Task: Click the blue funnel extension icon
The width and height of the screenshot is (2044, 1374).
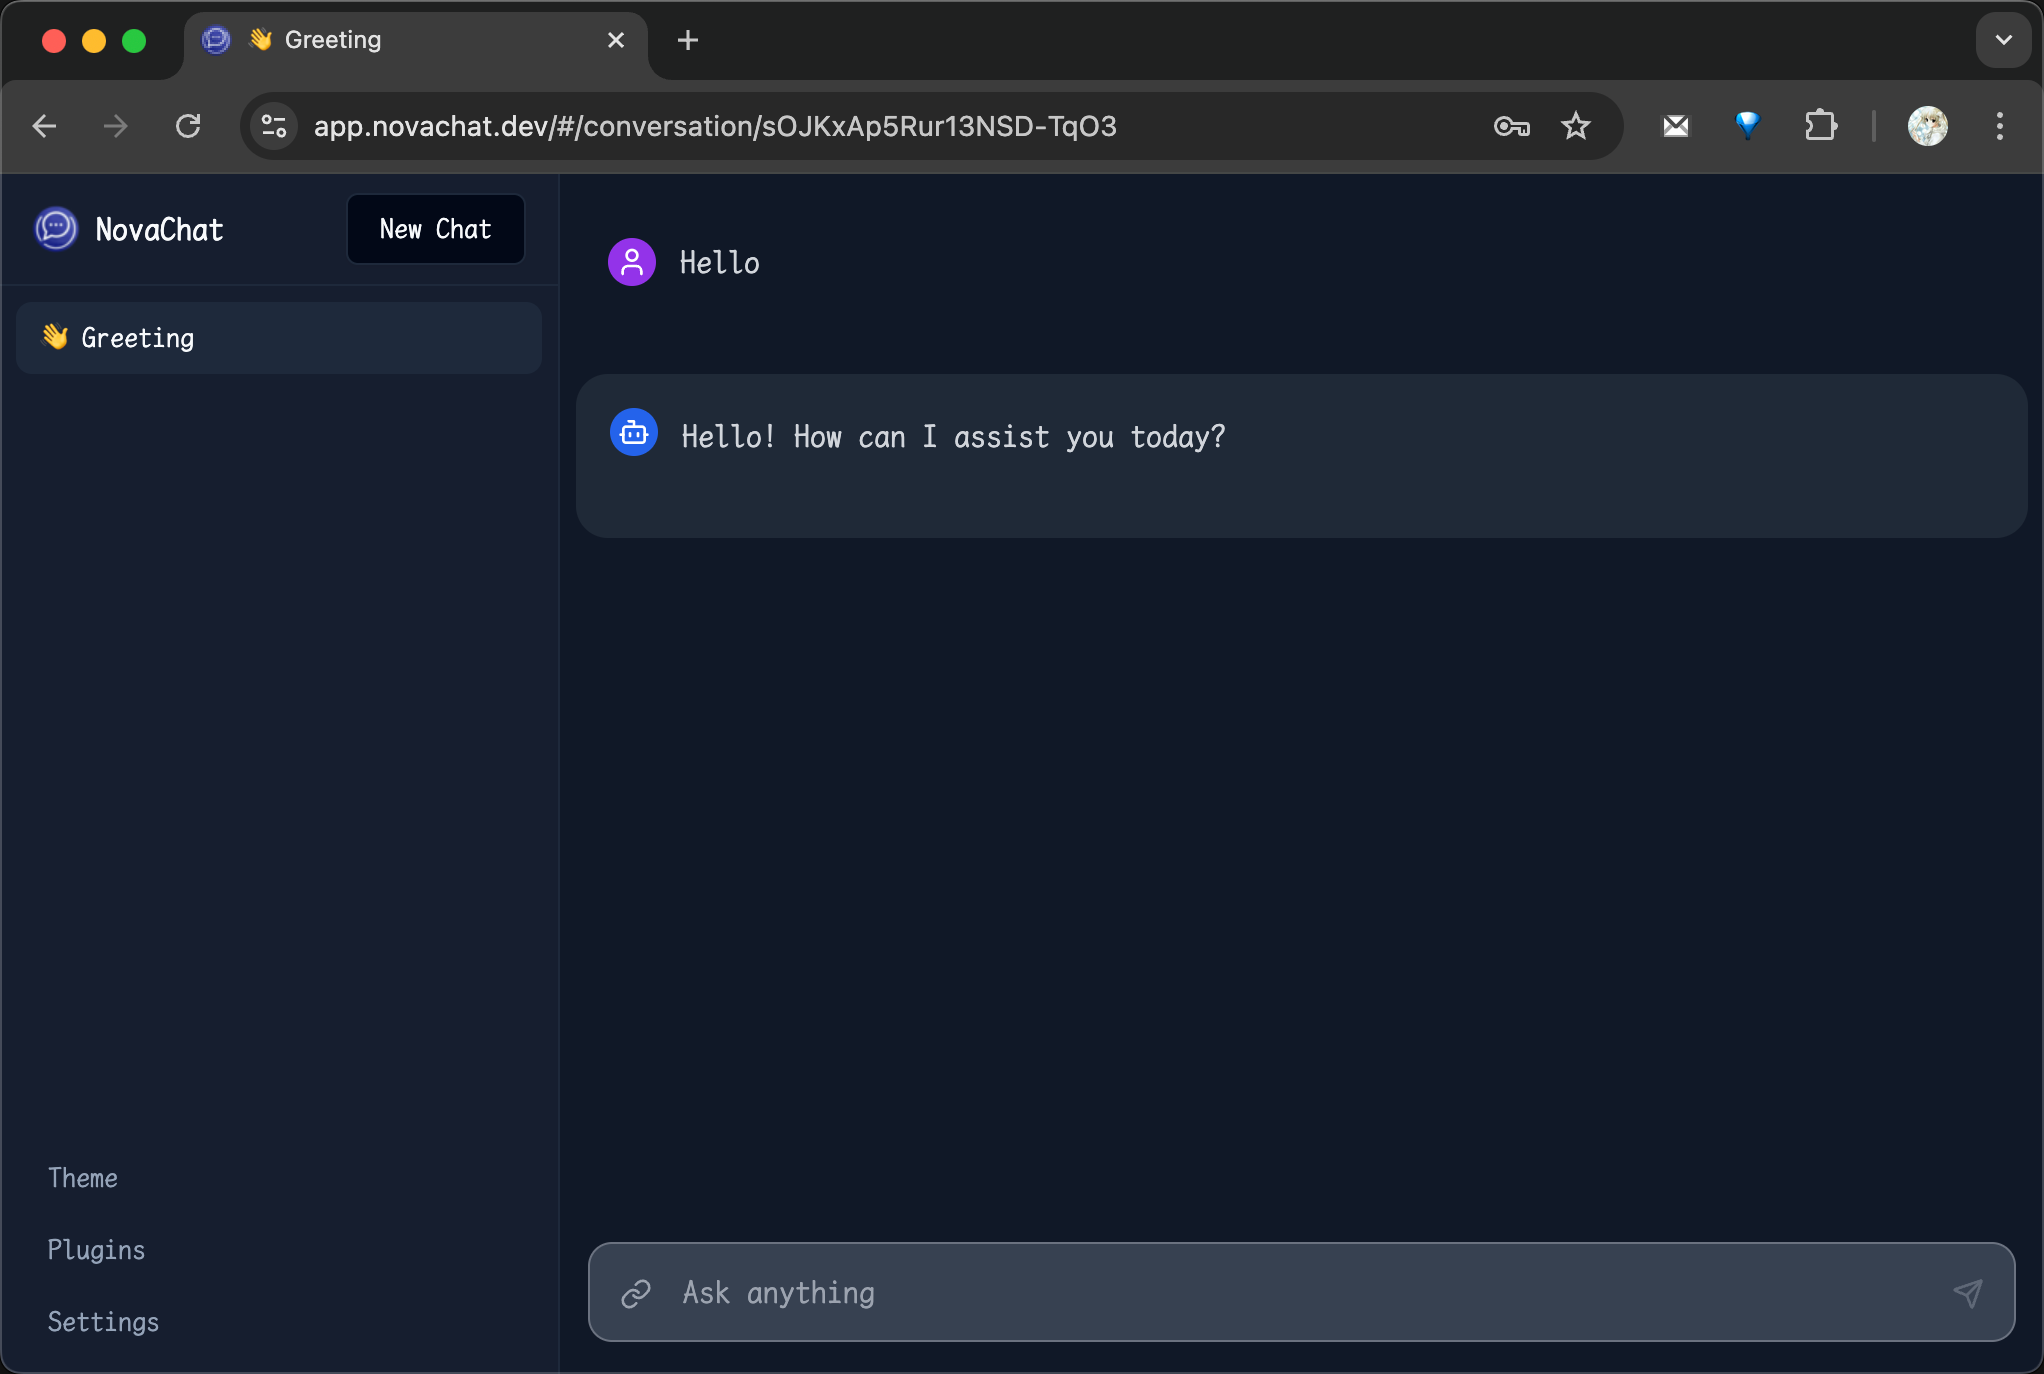Action: [1748, 126]
